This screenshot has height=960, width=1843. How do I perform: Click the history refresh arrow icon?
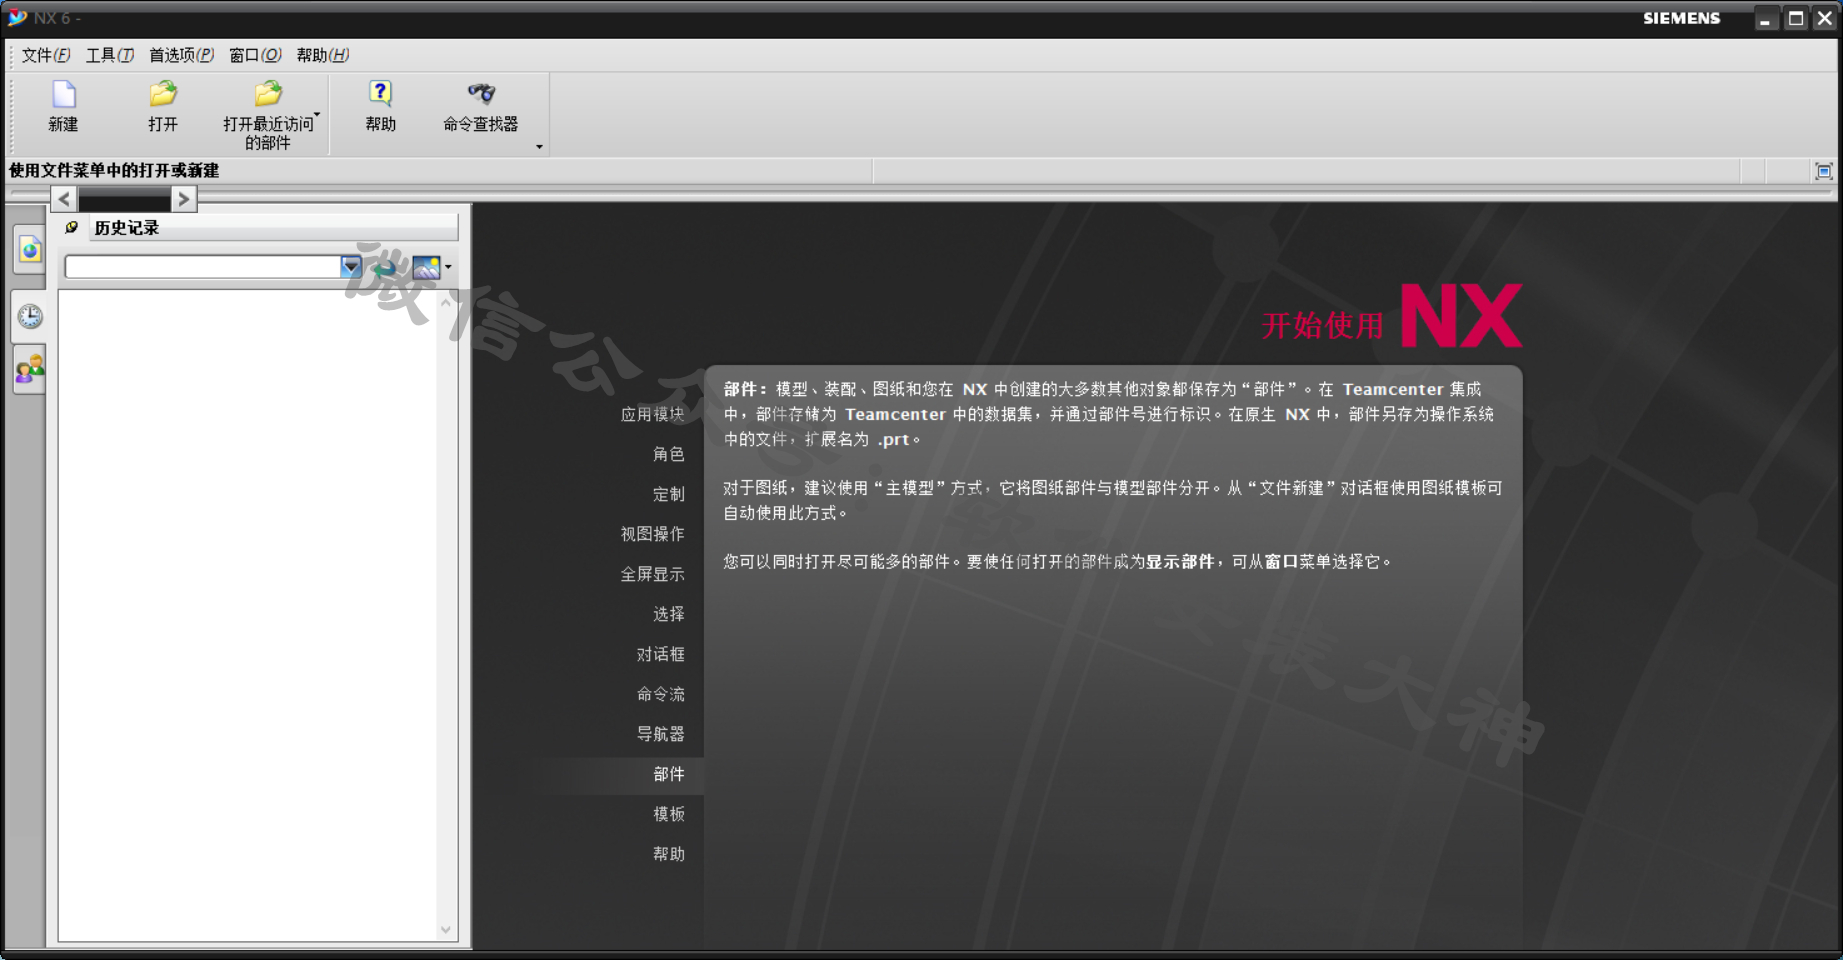[x=385, y=267]
